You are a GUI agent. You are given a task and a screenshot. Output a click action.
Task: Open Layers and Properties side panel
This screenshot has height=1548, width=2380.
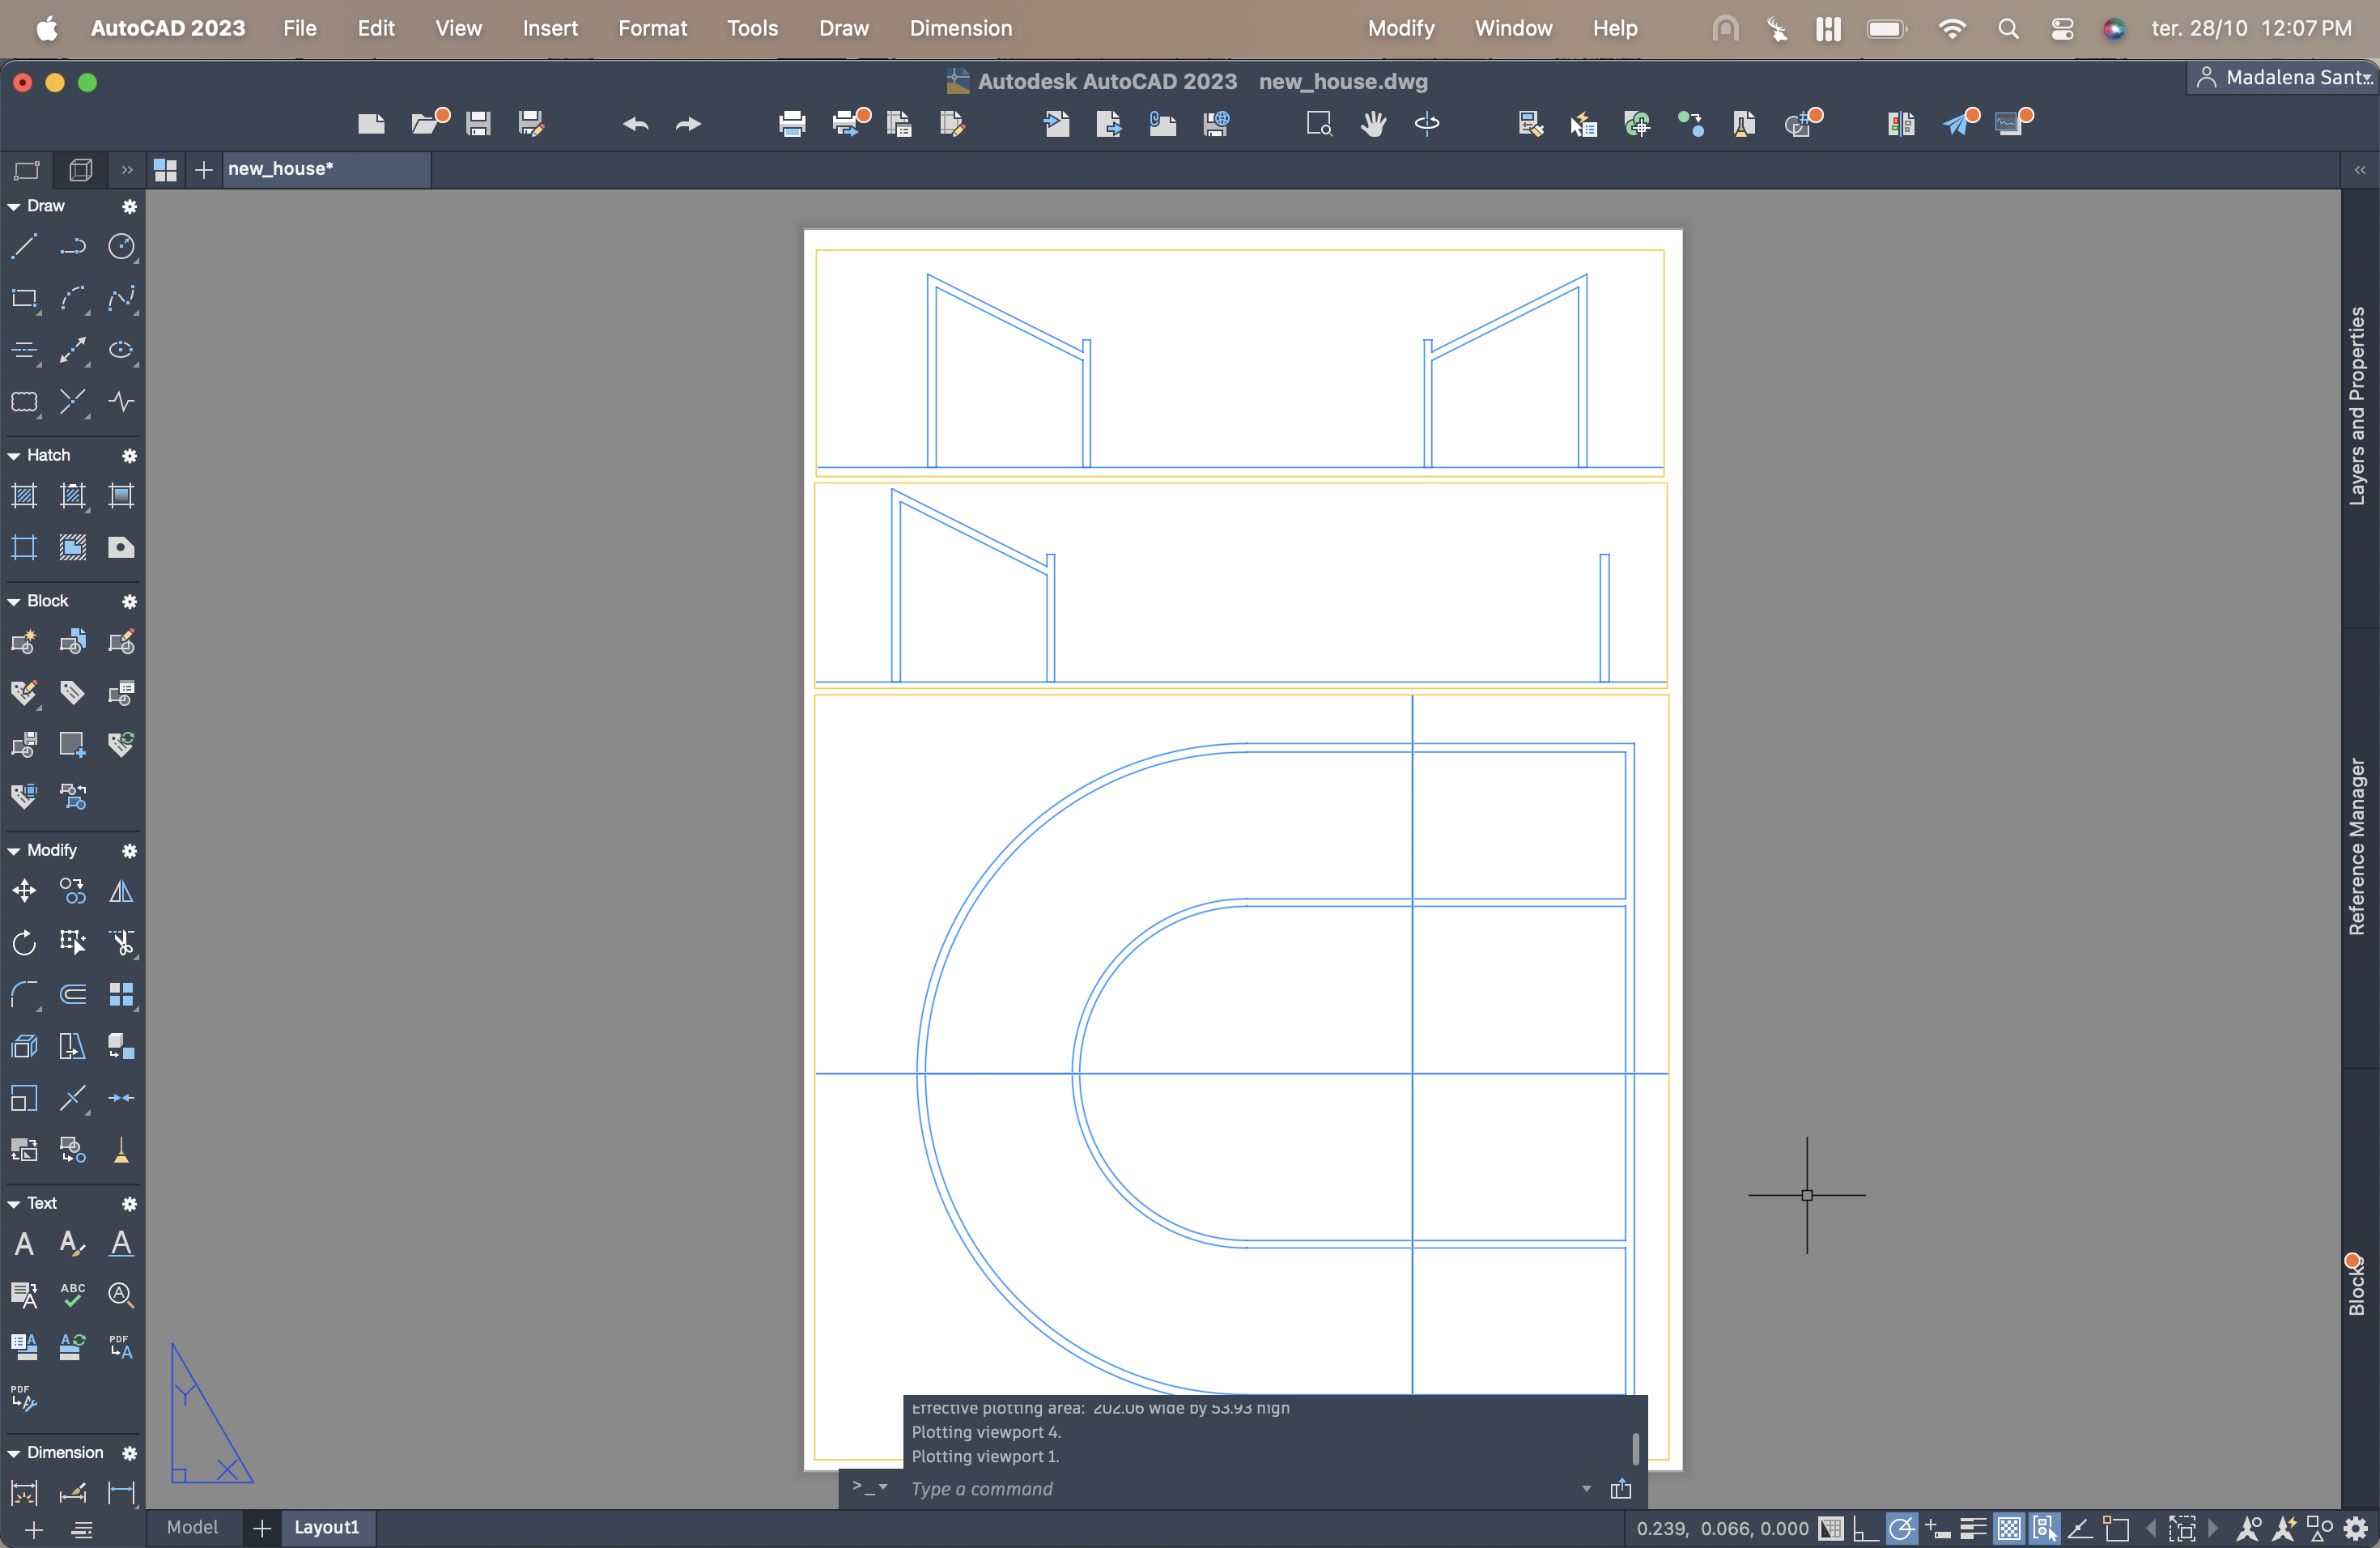click(2357, 405)
